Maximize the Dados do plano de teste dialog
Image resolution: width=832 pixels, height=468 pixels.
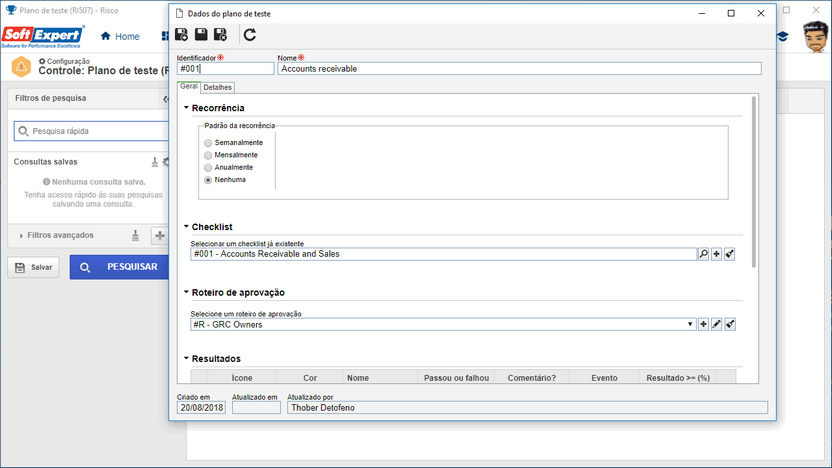(731, 13)
